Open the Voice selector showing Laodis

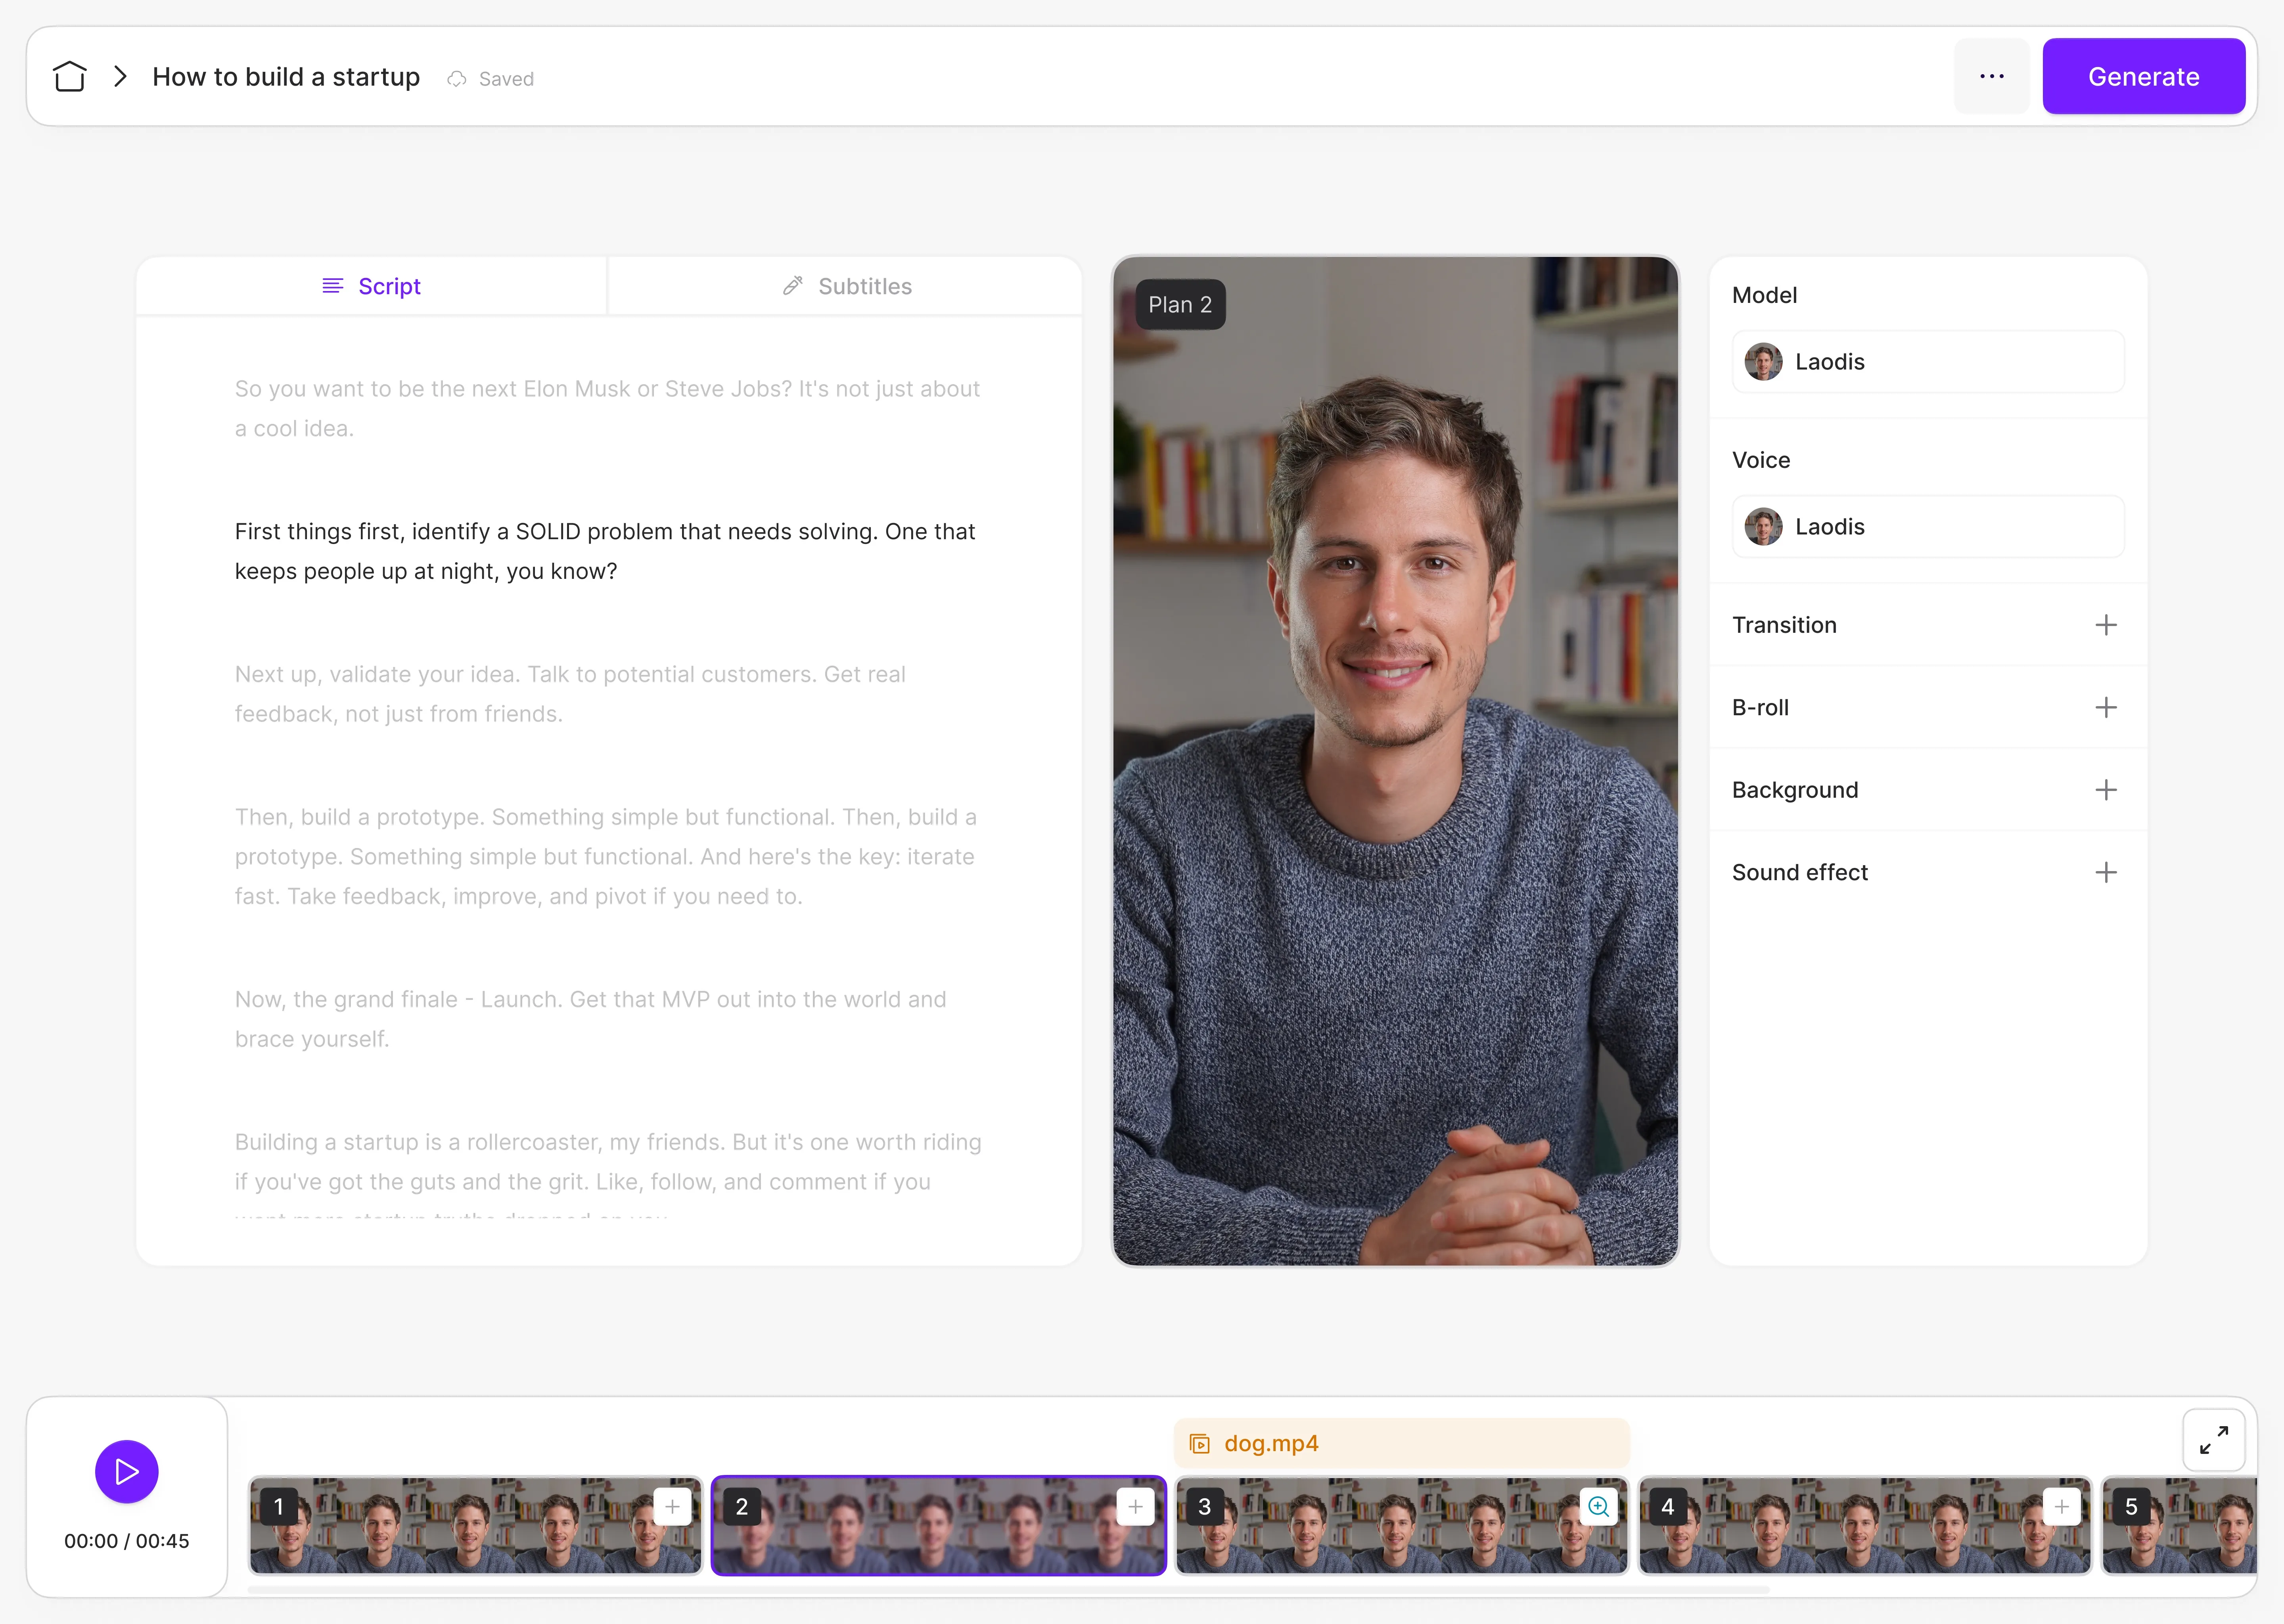pos(1927,527)
